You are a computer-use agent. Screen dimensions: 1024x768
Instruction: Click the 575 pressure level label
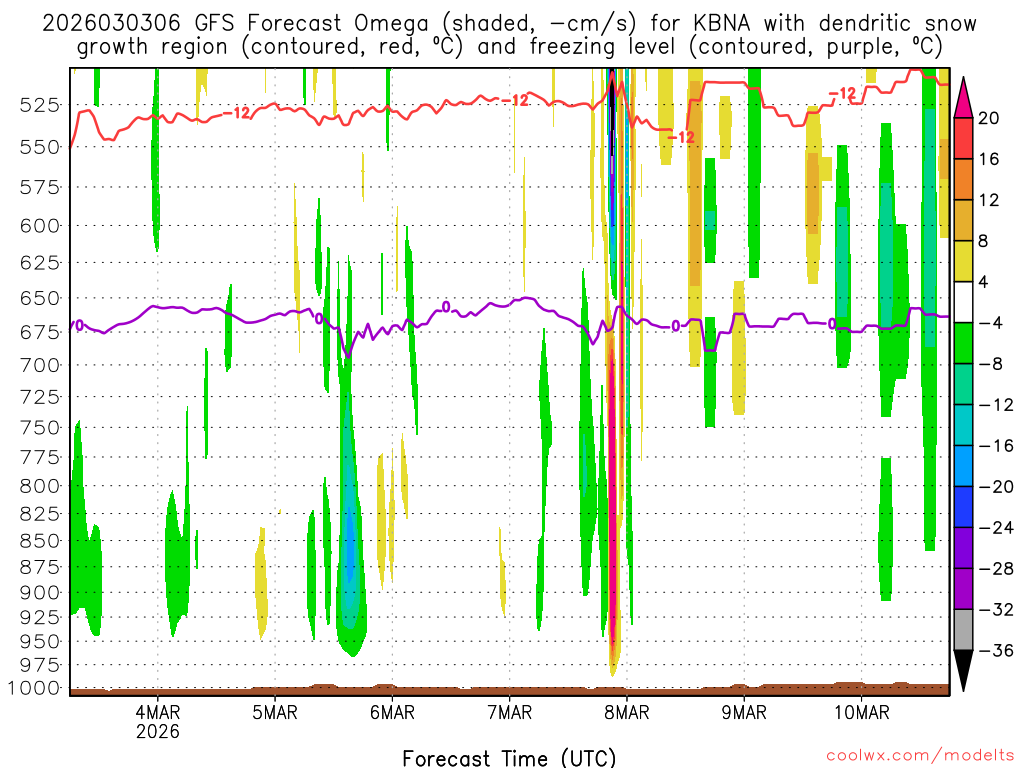click(39, 188)
